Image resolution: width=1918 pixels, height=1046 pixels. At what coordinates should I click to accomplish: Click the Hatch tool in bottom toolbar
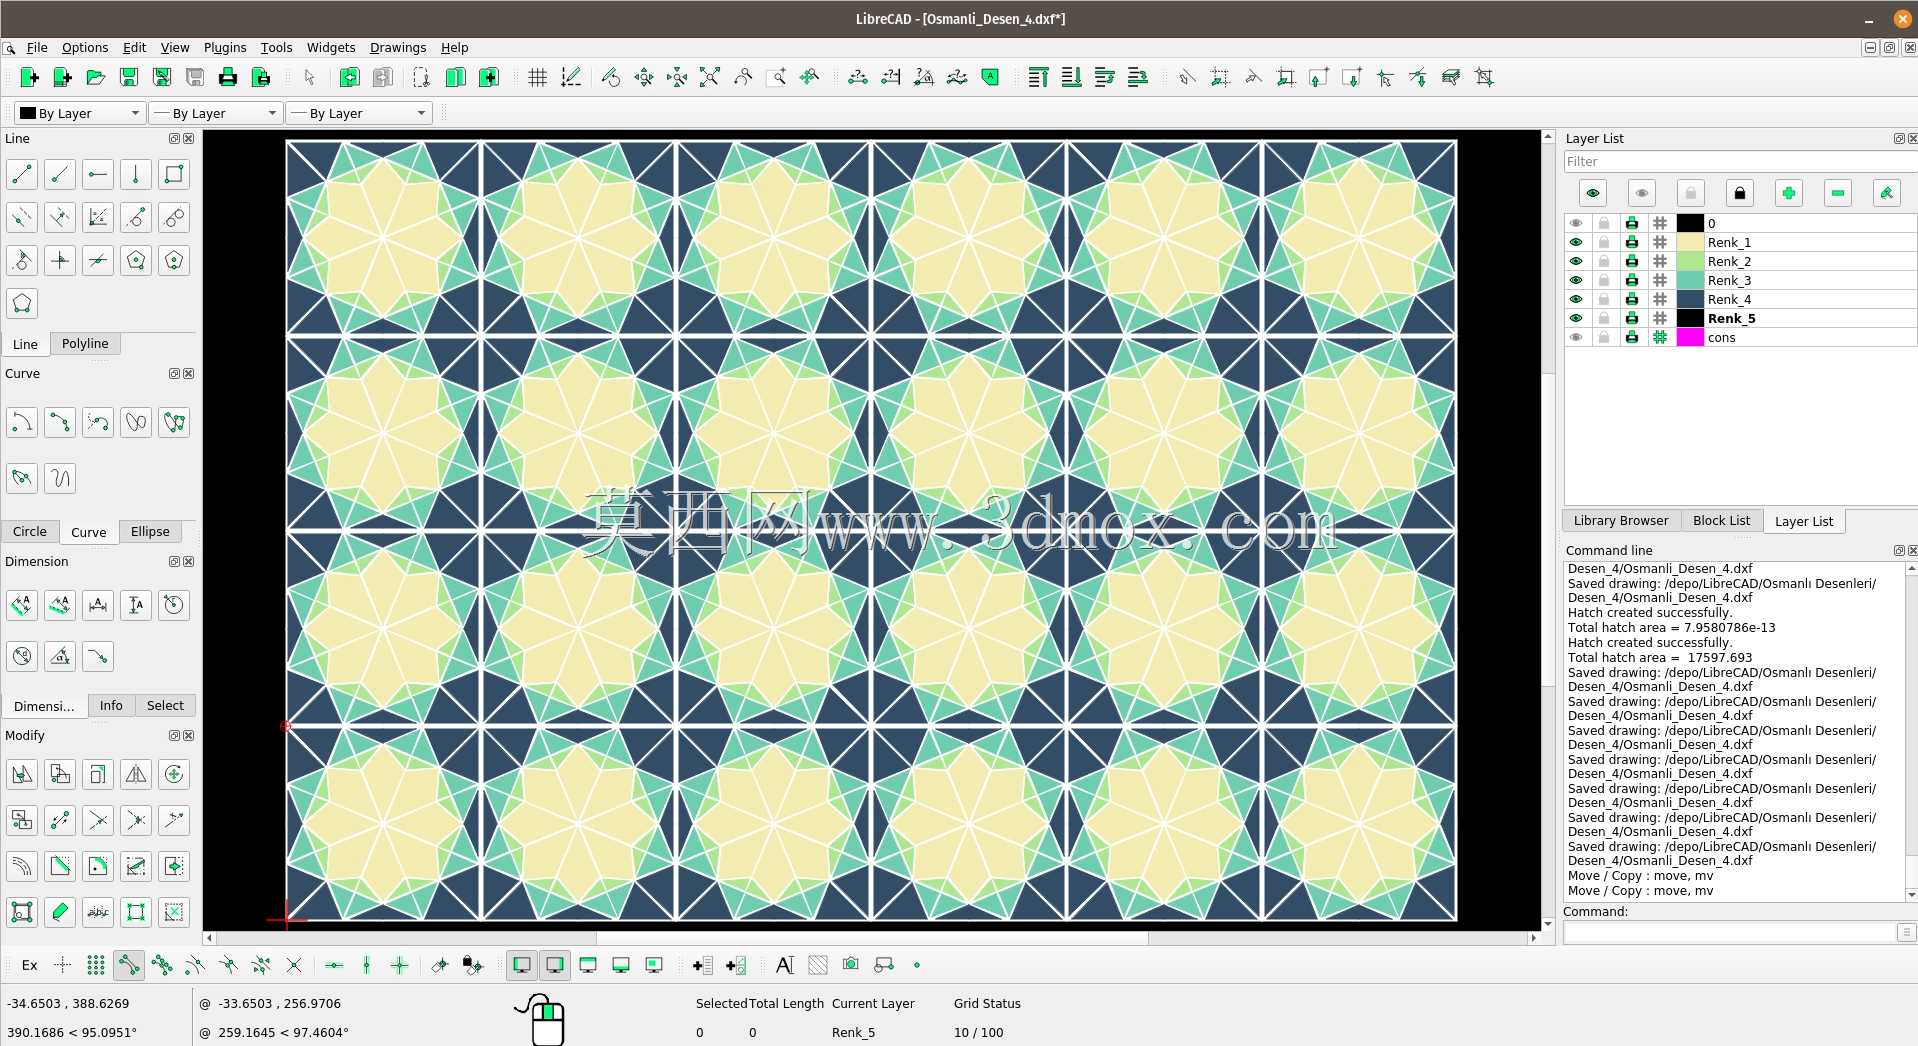818,965
